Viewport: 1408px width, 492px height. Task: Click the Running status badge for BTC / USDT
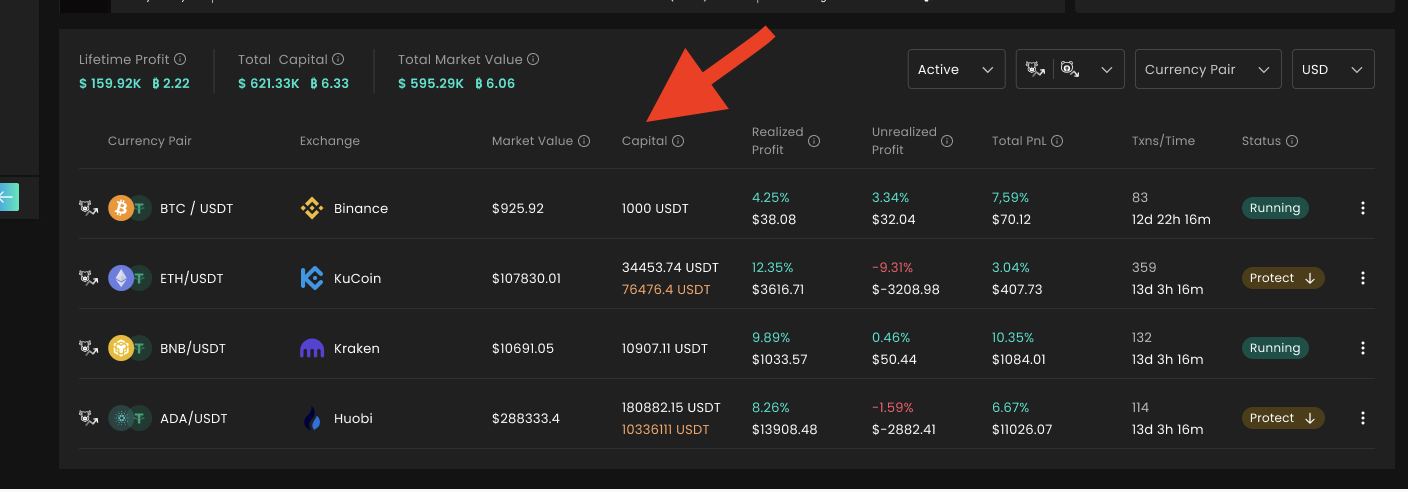(x=1274, y=209)
